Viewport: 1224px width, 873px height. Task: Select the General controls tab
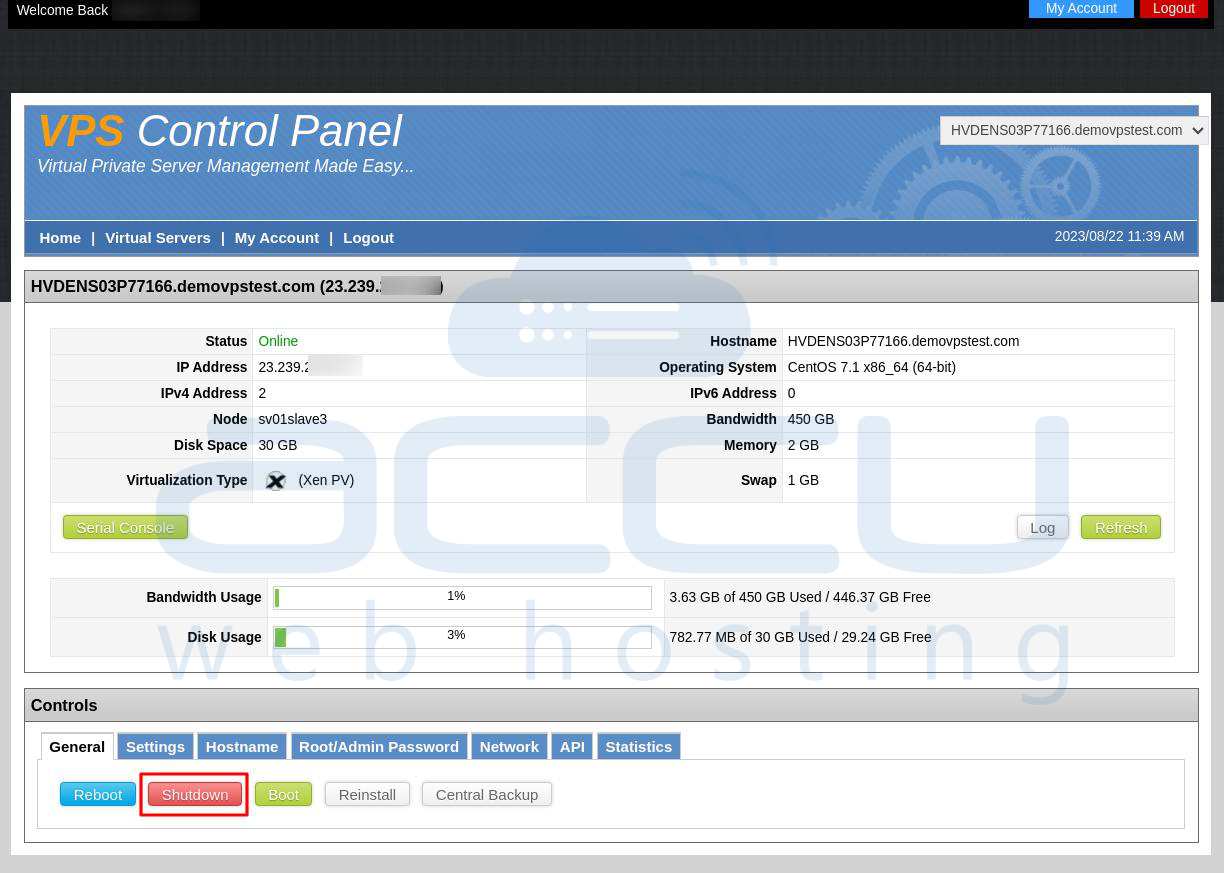pyautogui.click(x=77, y=746)
